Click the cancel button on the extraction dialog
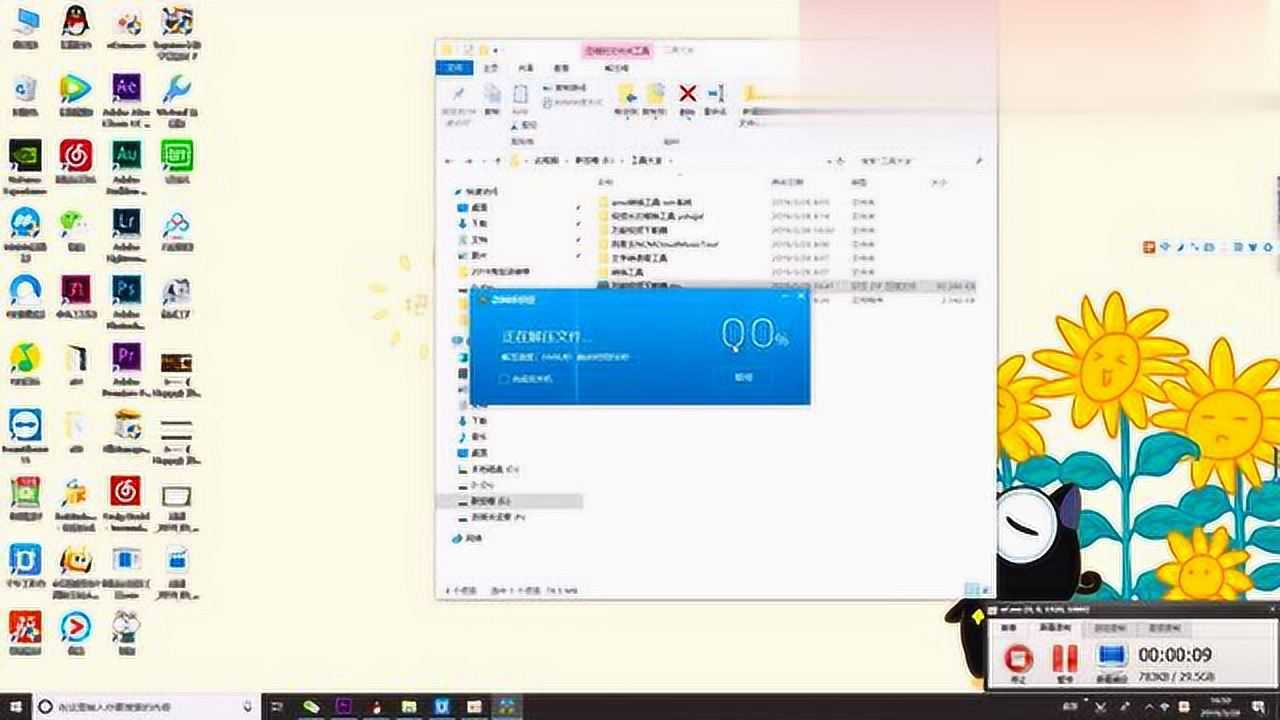Screen dimensions: 1280x720 744,377
